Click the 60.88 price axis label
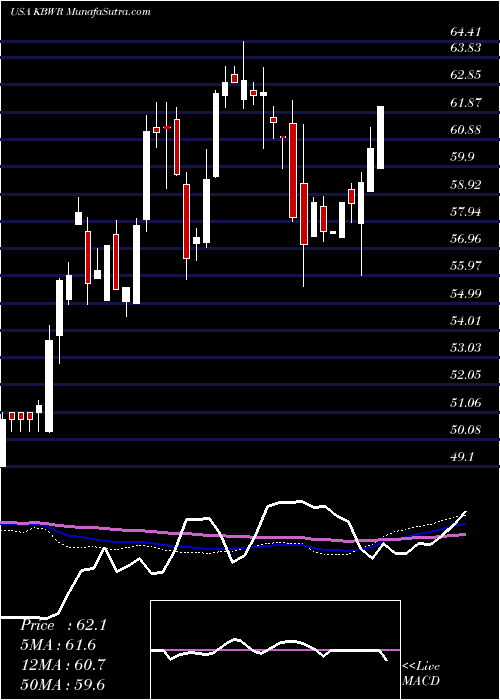Screen dimensions: 500x700 (x=465, y=130)
